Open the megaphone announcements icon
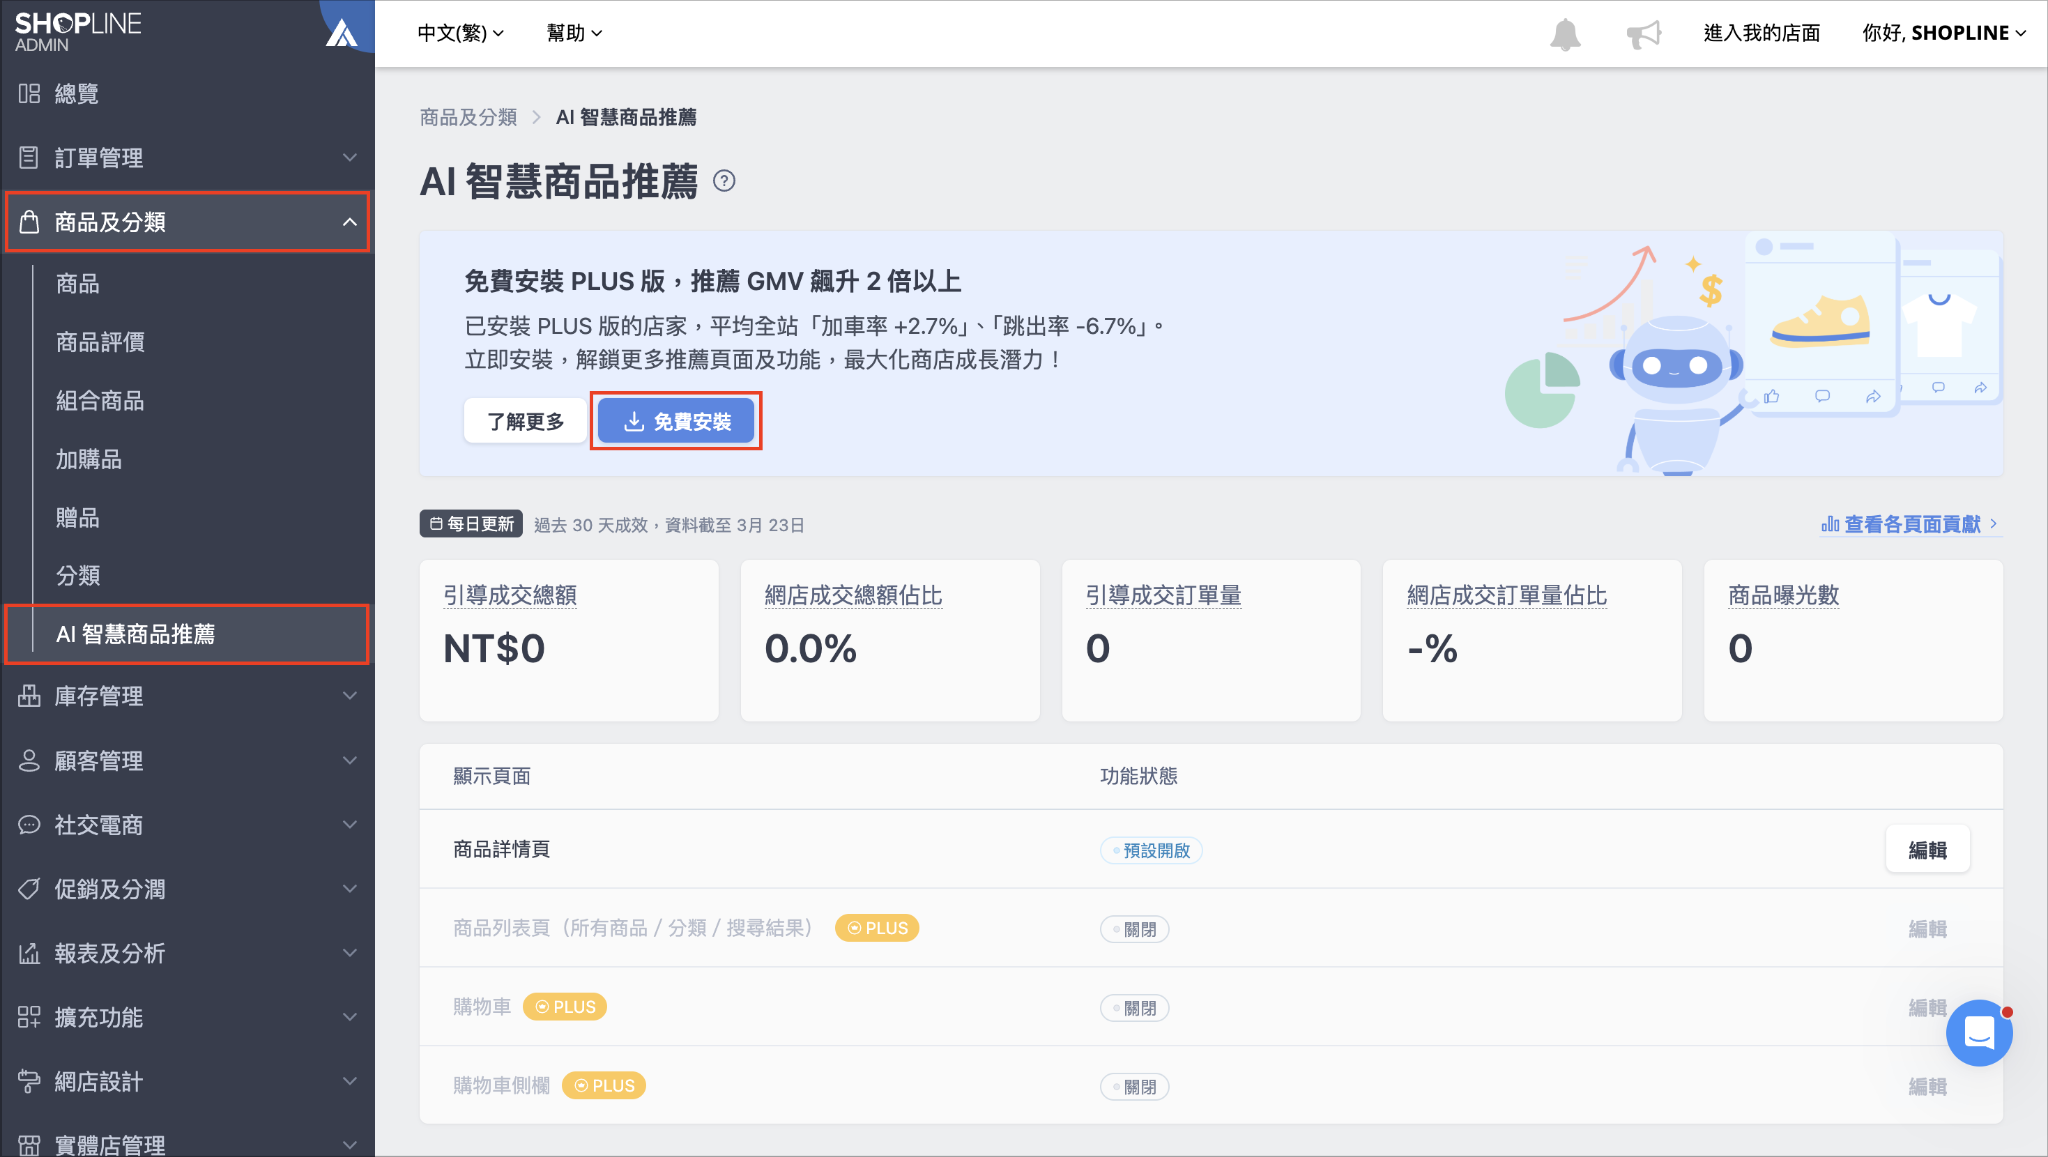Screen dimensions: 2048x1157 coord(1644,34)
